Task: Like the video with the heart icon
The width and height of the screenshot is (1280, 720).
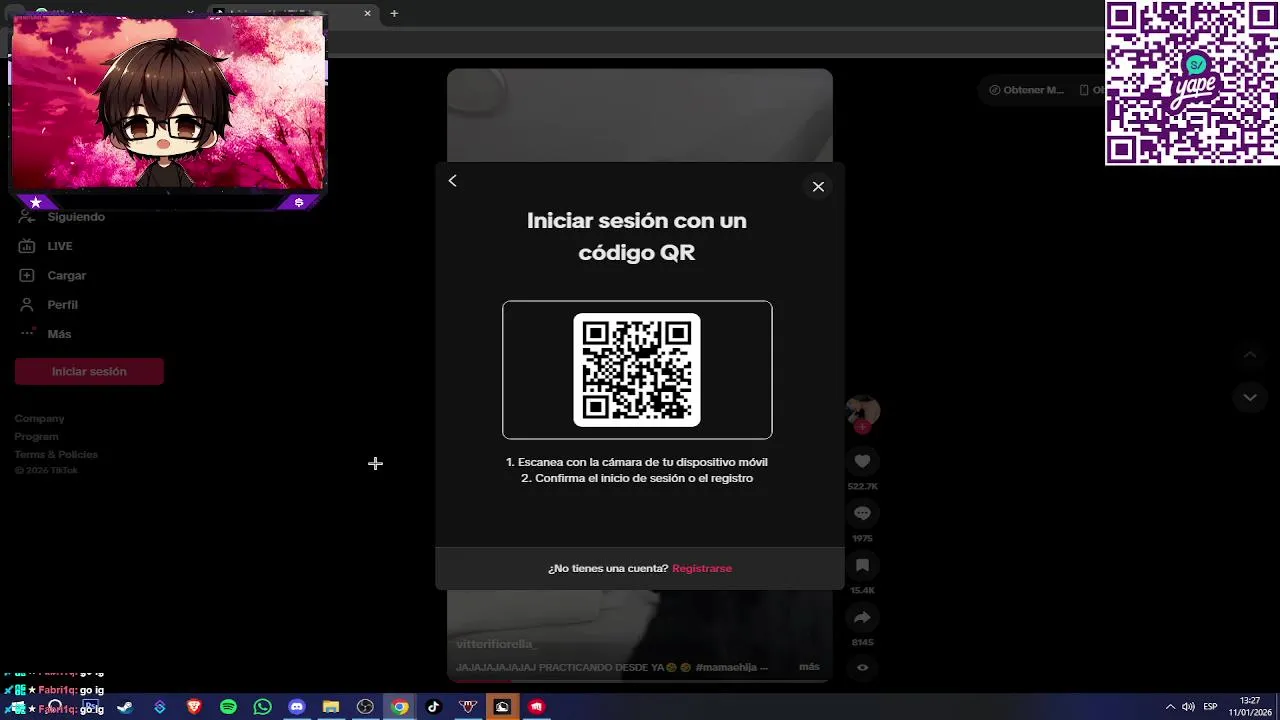Action: point(862,461)
